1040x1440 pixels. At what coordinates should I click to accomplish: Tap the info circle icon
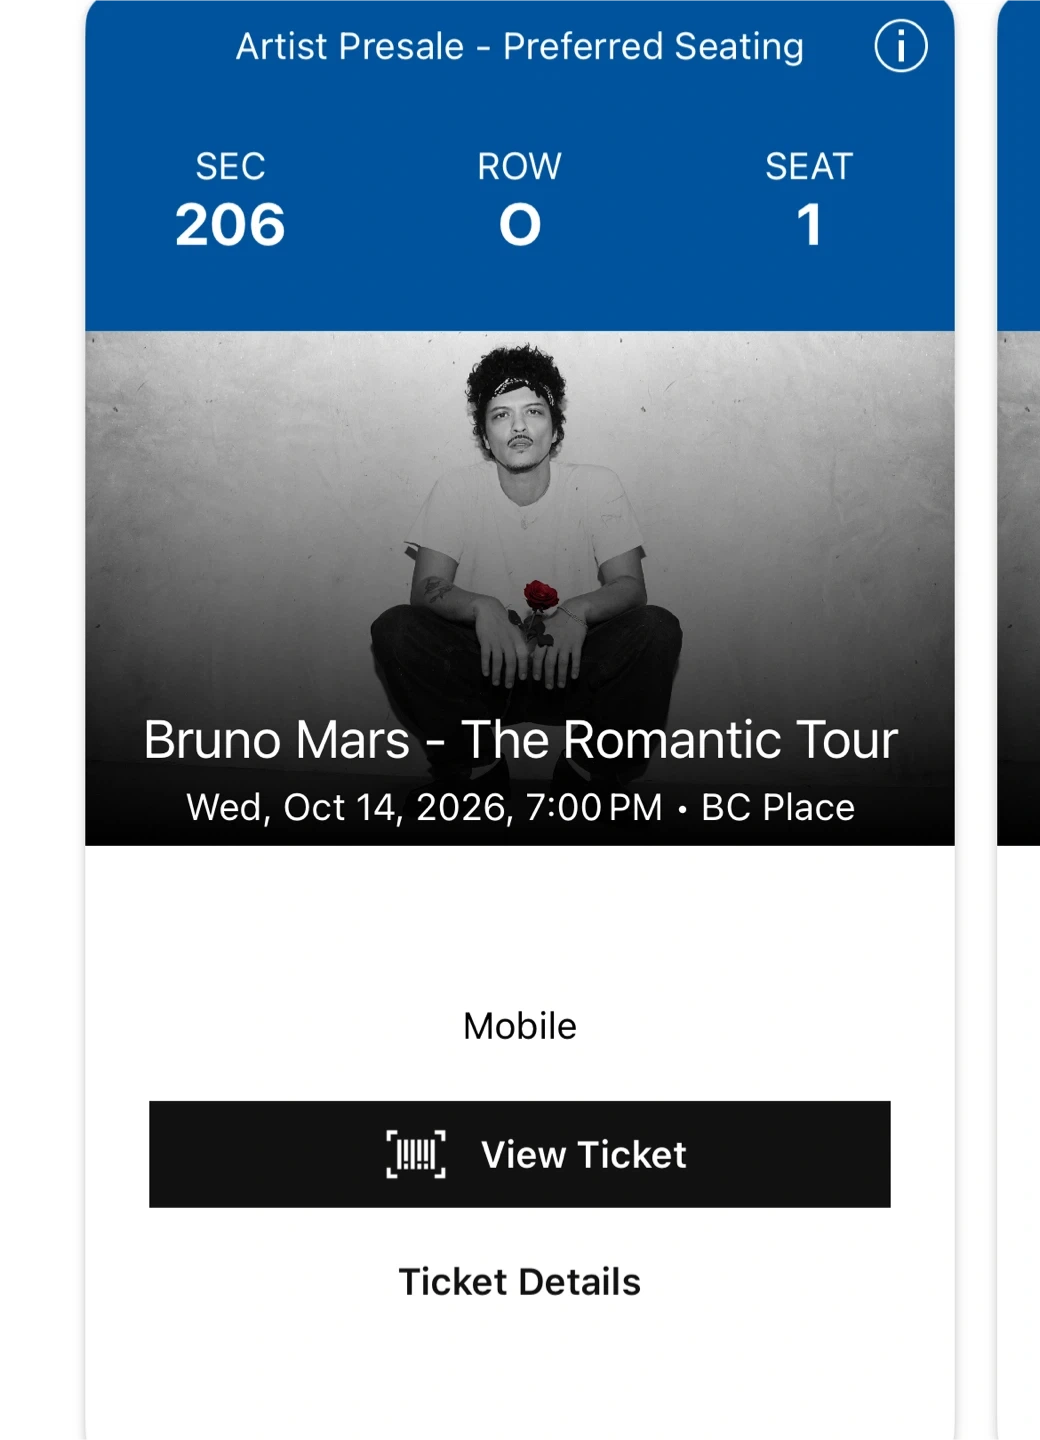point(900,47)
